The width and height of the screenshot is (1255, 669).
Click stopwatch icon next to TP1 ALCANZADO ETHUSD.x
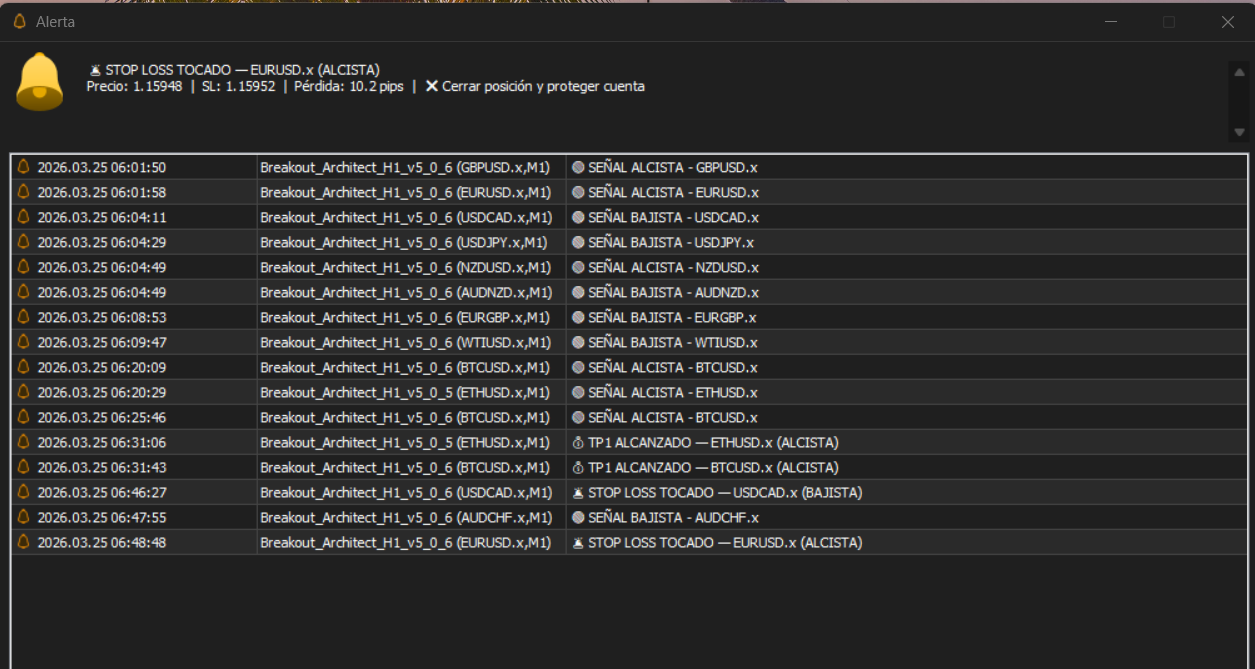click(x=578, y=442)
